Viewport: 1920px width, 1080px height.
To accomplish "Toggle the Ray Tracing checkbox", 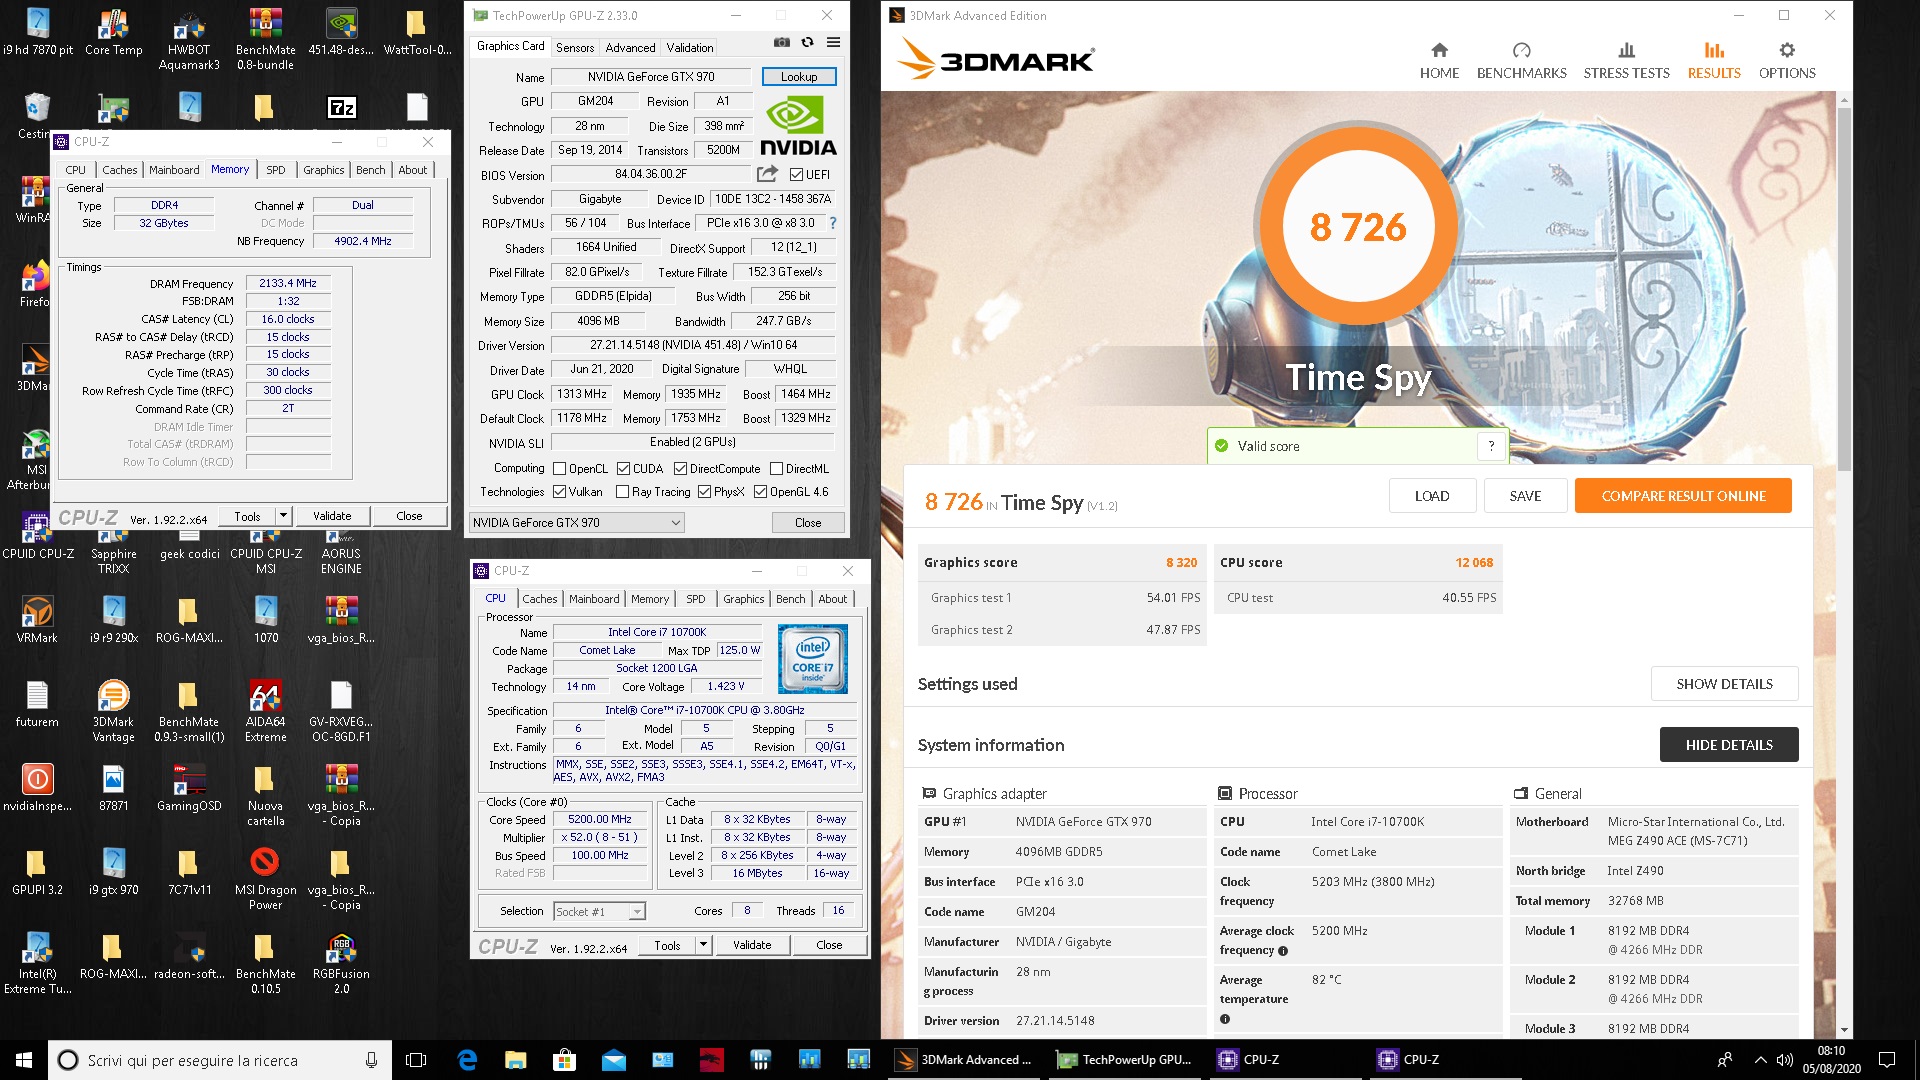I will (x=623, y=492).
